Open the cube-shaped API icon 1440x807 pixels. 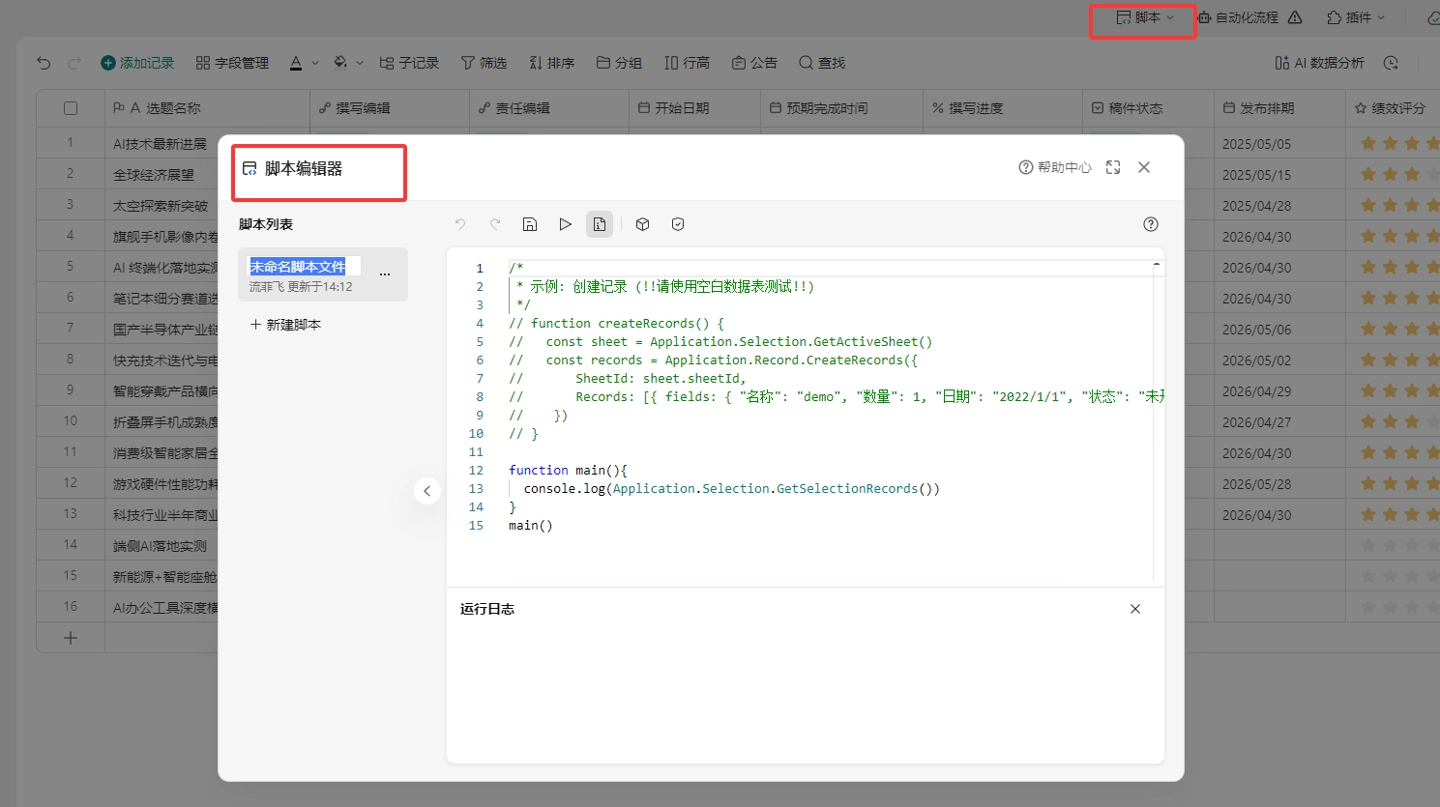pyautogui.click(x=643, y=224)
